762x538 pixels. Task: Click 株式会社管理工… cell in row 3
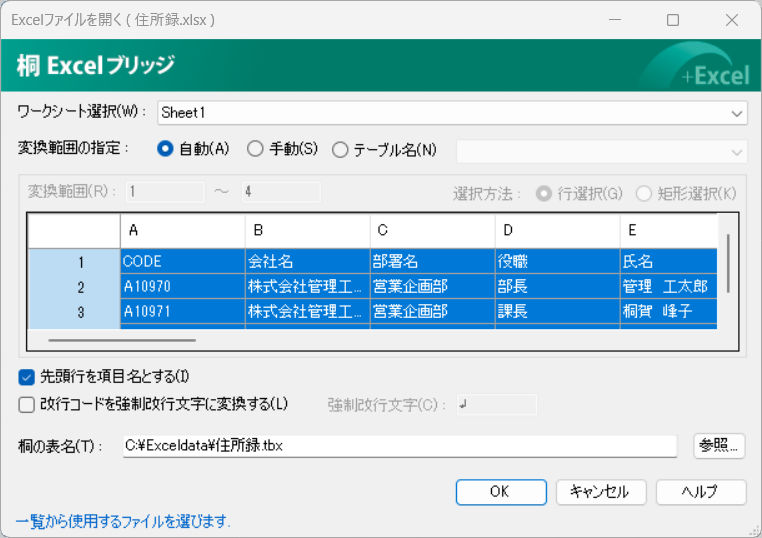308,311
